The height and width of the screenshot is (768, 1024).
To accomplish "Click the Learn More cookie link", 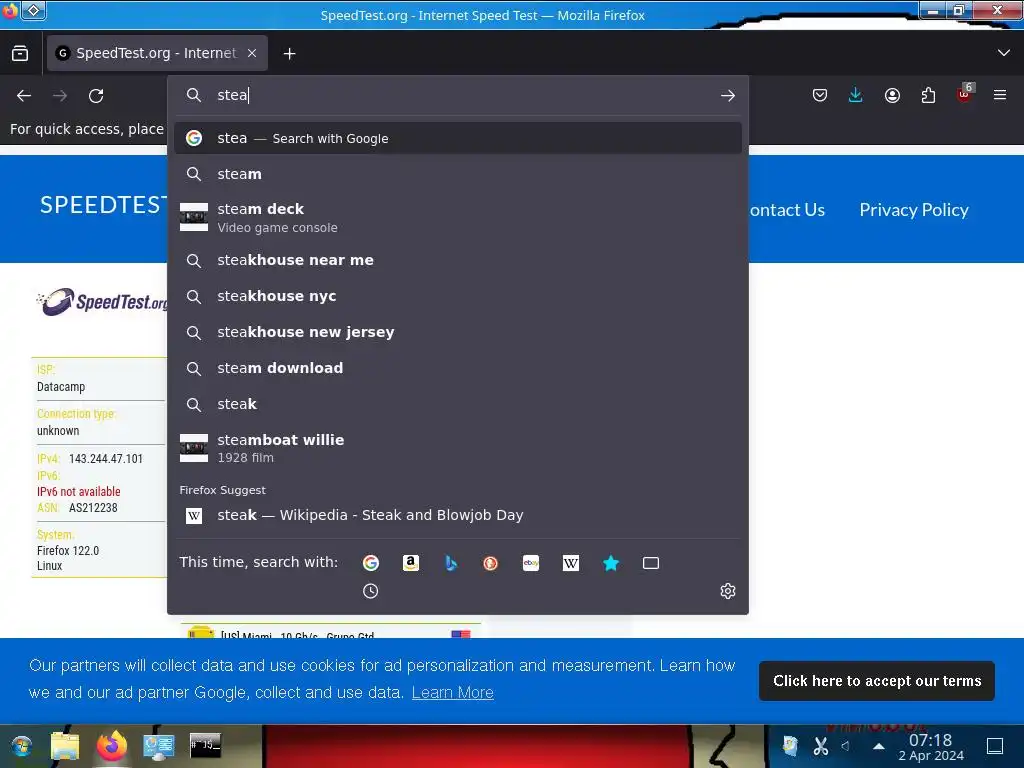I will [453, 692].
